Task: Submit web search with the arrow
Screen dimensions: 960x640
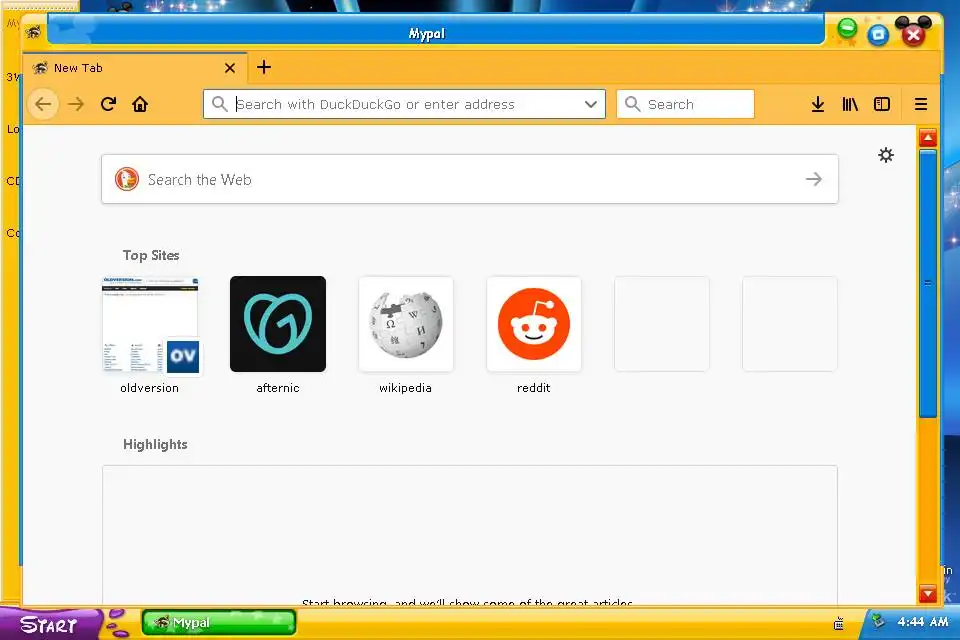Action: pyautogui.click(x=814, y=179)
